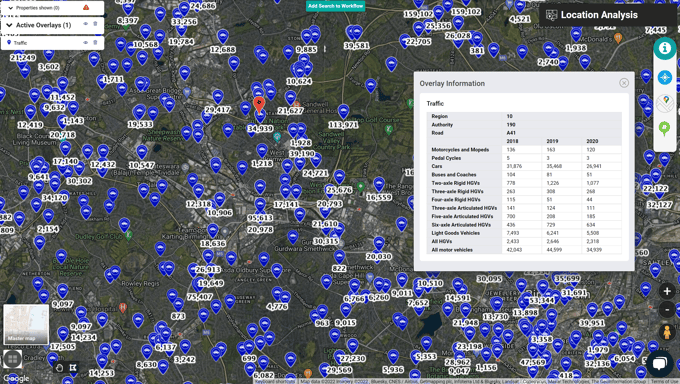The width and height of the screenshot is (680, 384).
Task: Click the 2019 column header
Action: 552,141
